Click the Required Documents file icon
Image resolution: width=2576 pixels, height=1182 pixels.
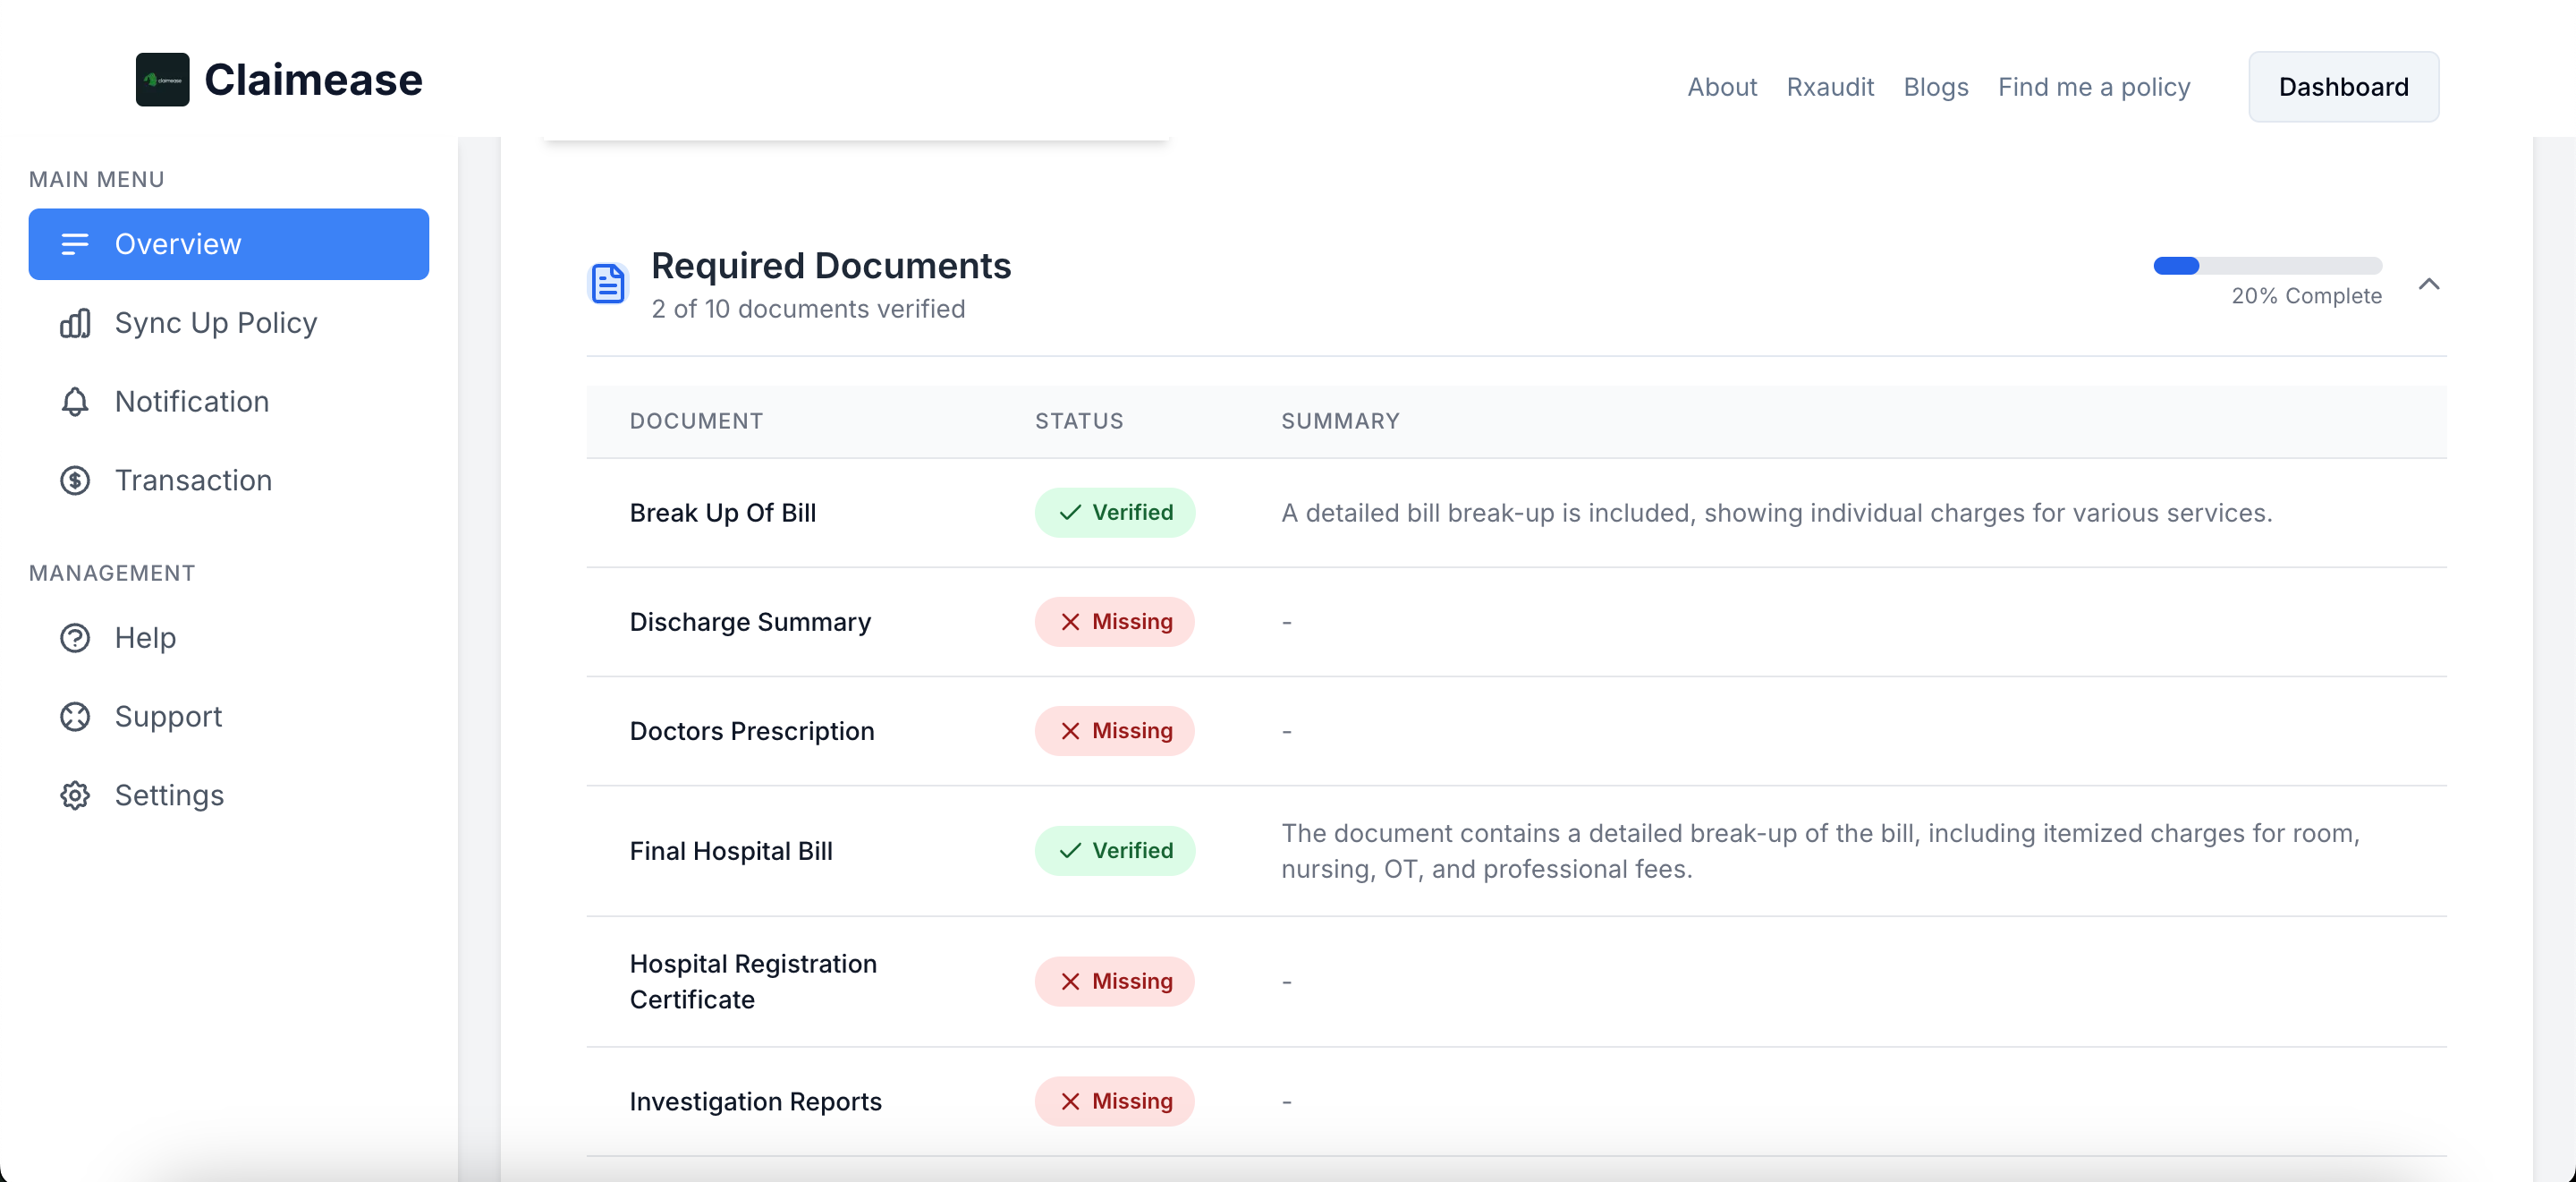pyautogui.click(x=607, y=284)
